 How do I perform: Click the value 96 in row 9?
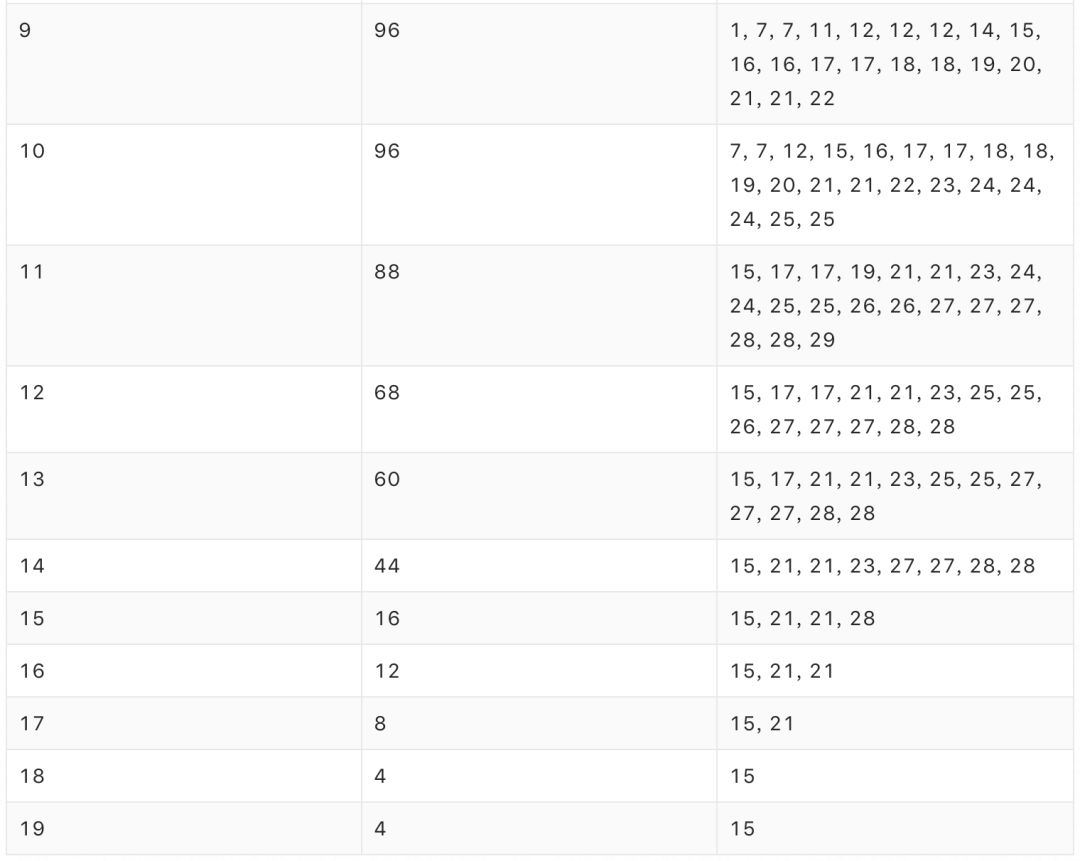click(x=386, y=31)
